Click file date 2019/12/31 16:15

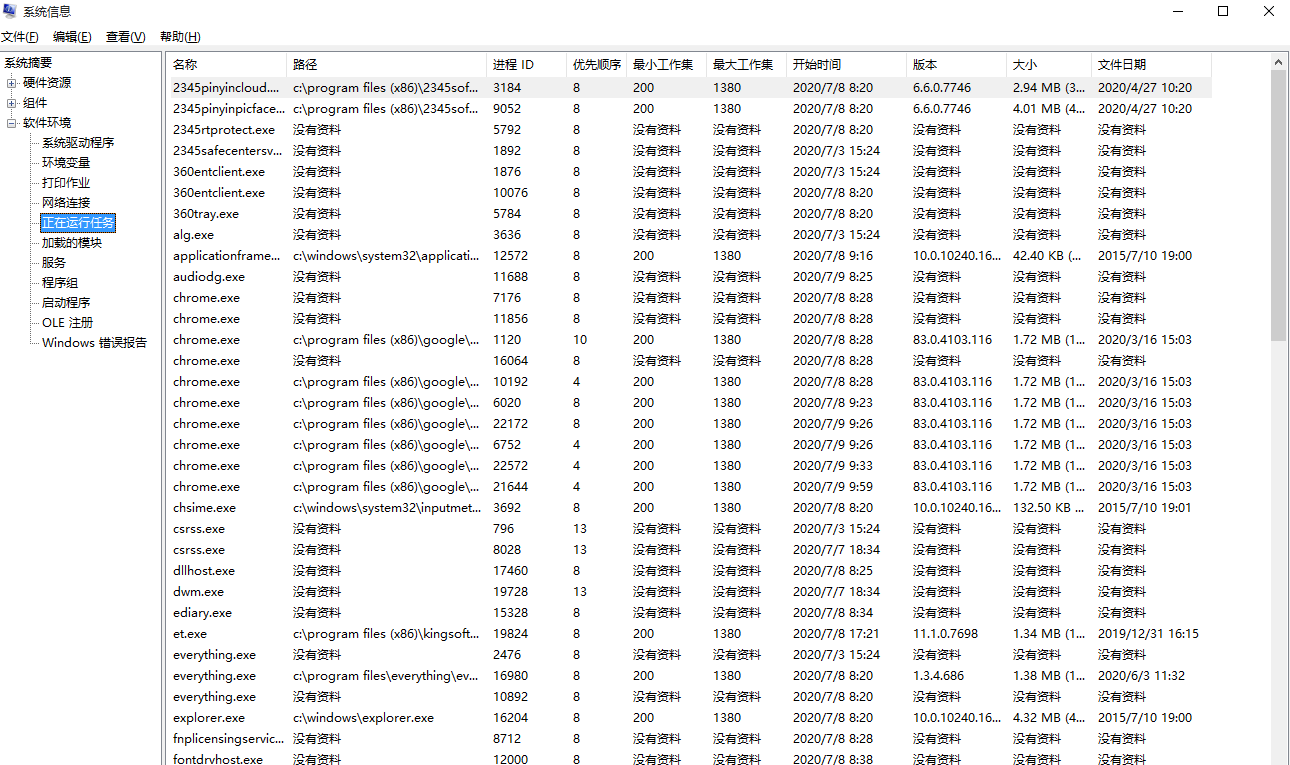coord(1148,633)
